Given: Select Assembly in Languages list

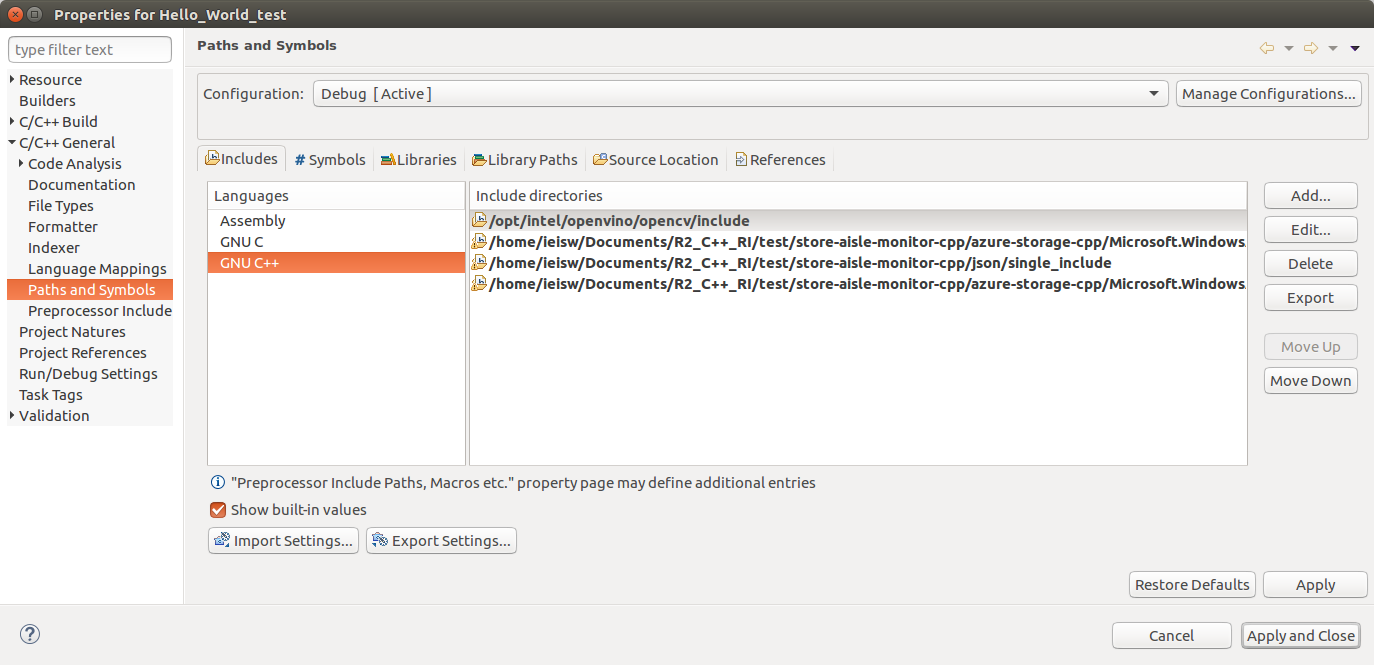Looking at the screenshot, I should click(336, 220).
